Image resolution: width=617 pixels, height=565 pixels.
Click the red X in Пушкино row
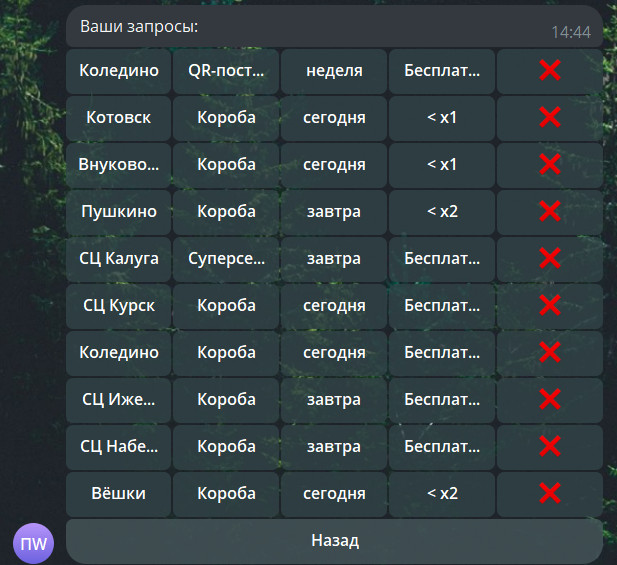click(549, 211)
